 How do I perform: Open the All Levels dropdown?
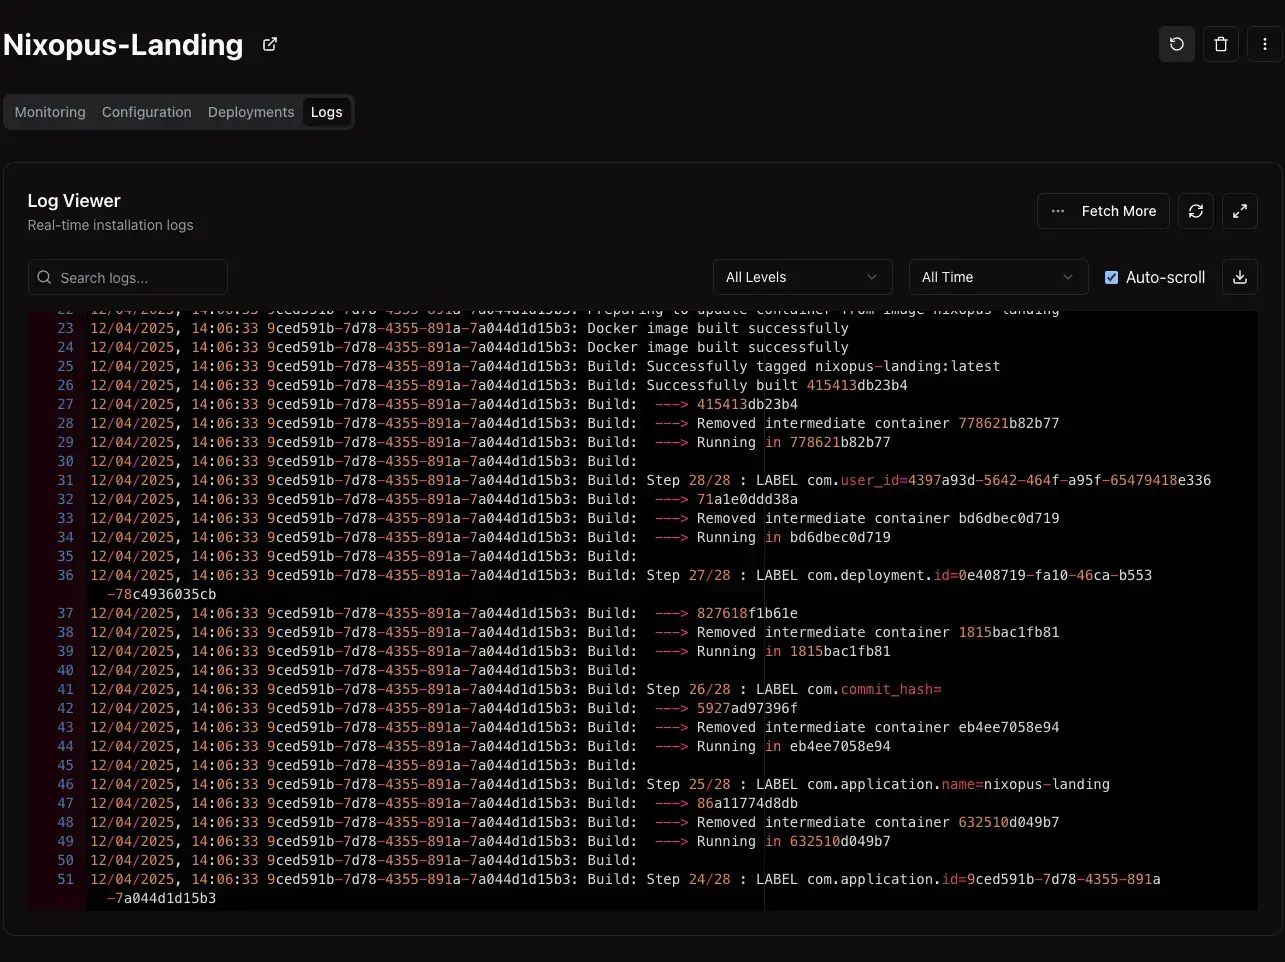pos(802,277)
